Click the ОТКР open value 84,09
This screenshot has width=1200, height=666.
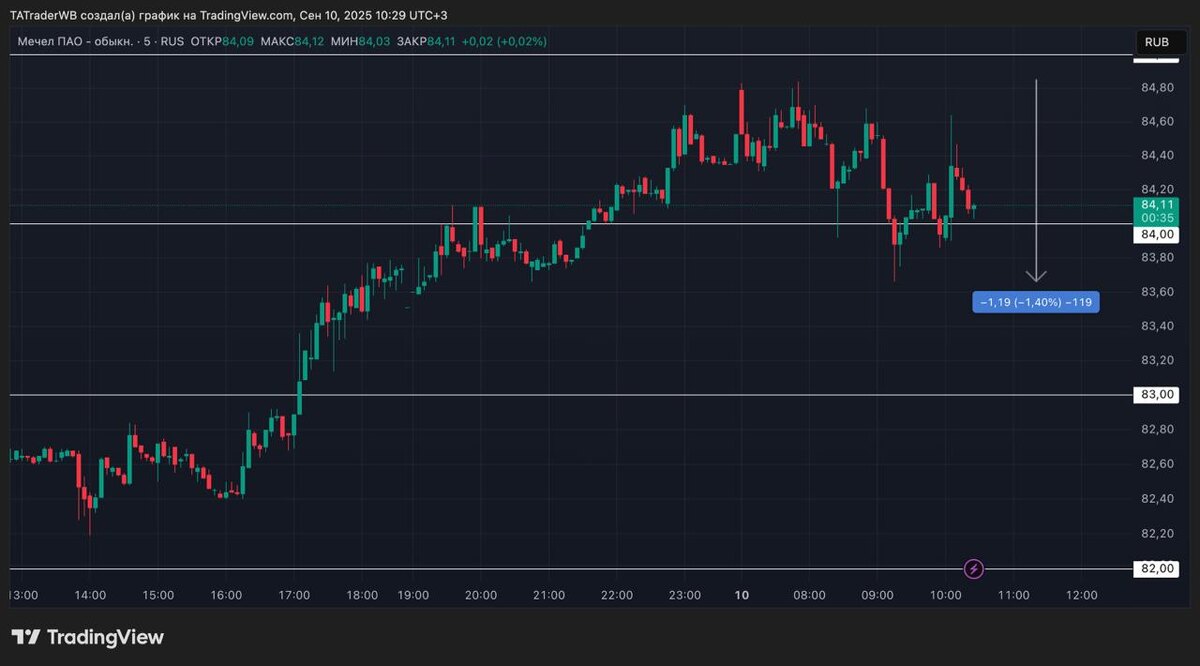(x=238, y=41)
